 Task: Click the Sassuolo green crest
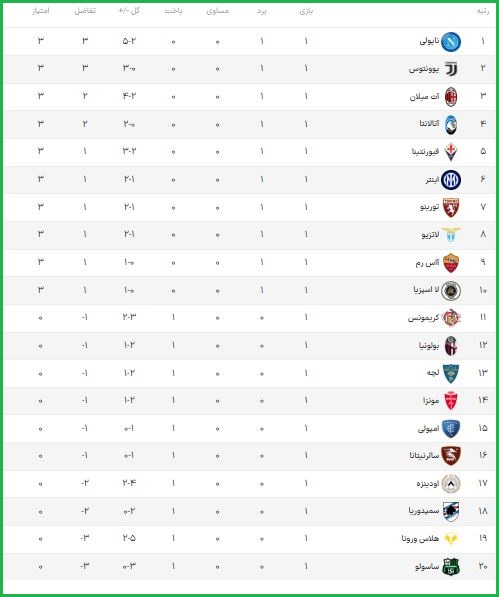coord(451,567)
